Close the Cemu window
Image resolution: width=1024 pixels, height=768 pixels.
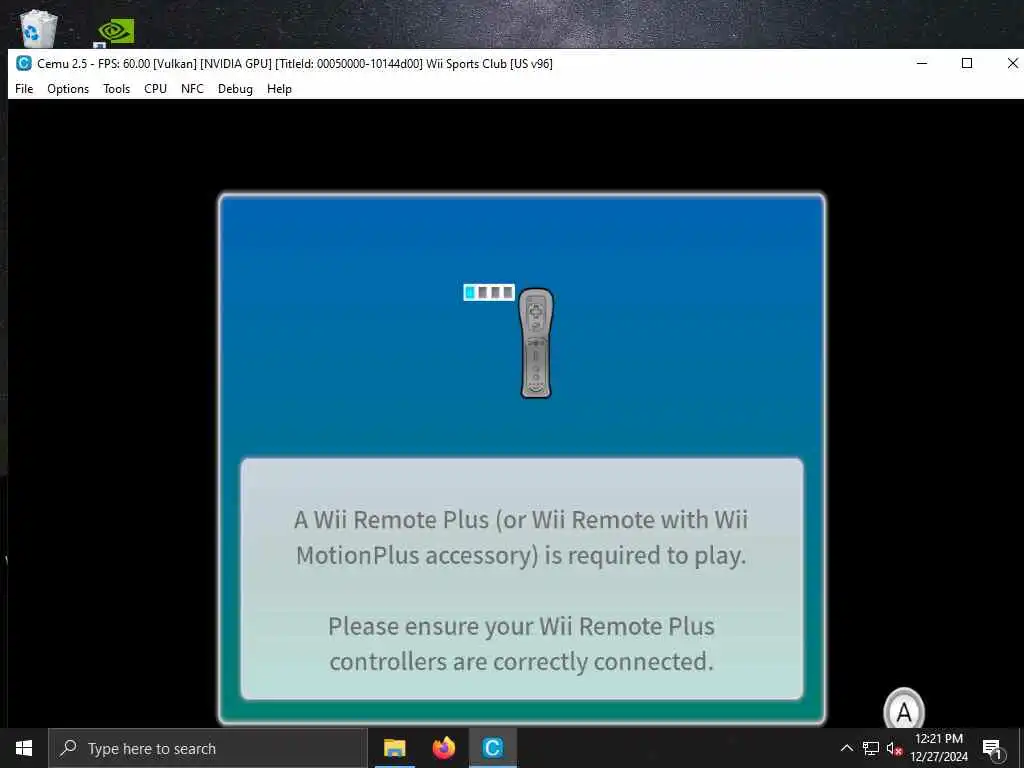click(1011, 63)
